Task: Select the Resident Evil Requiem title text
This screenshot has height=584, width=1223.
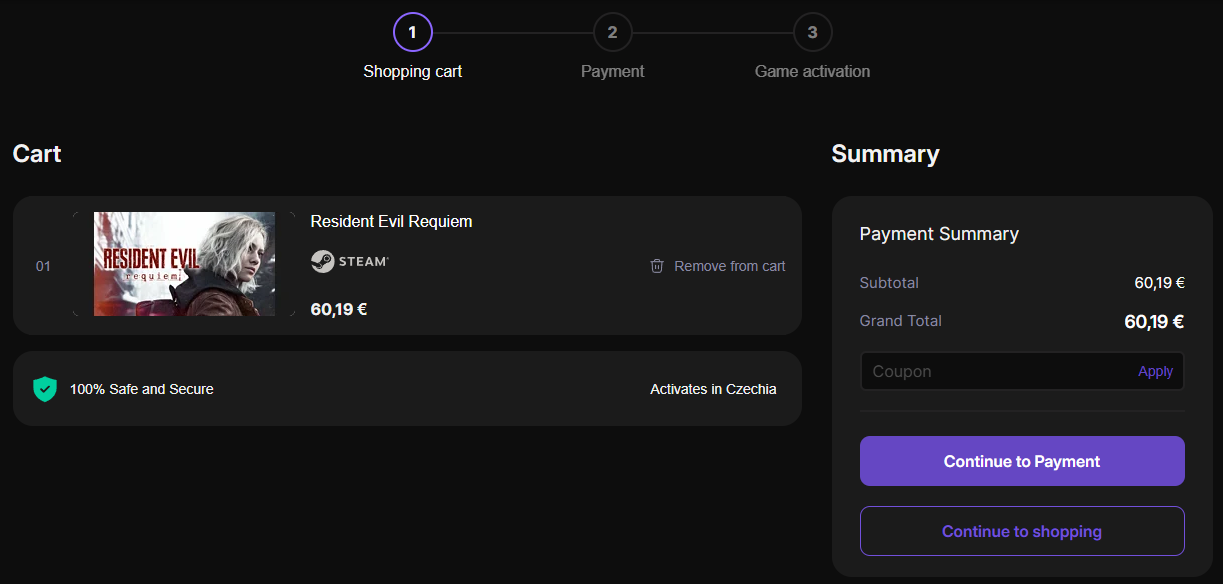Action: tap(391, 221)
